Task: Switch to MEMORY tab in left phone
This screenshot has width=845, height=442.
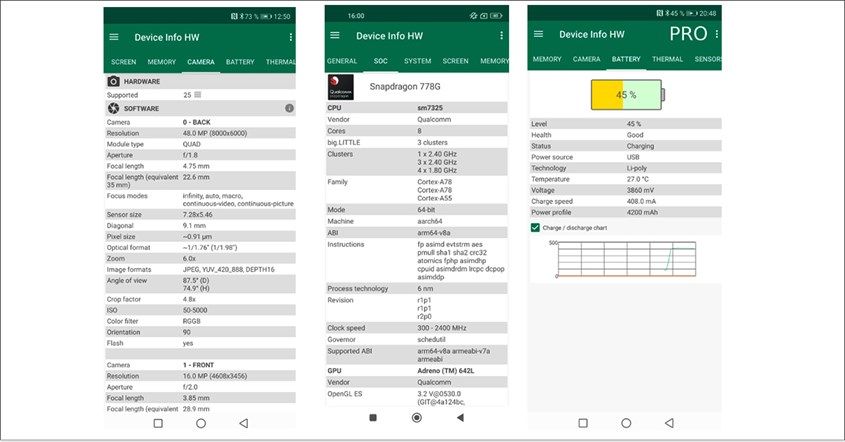Action: [162, 62]
